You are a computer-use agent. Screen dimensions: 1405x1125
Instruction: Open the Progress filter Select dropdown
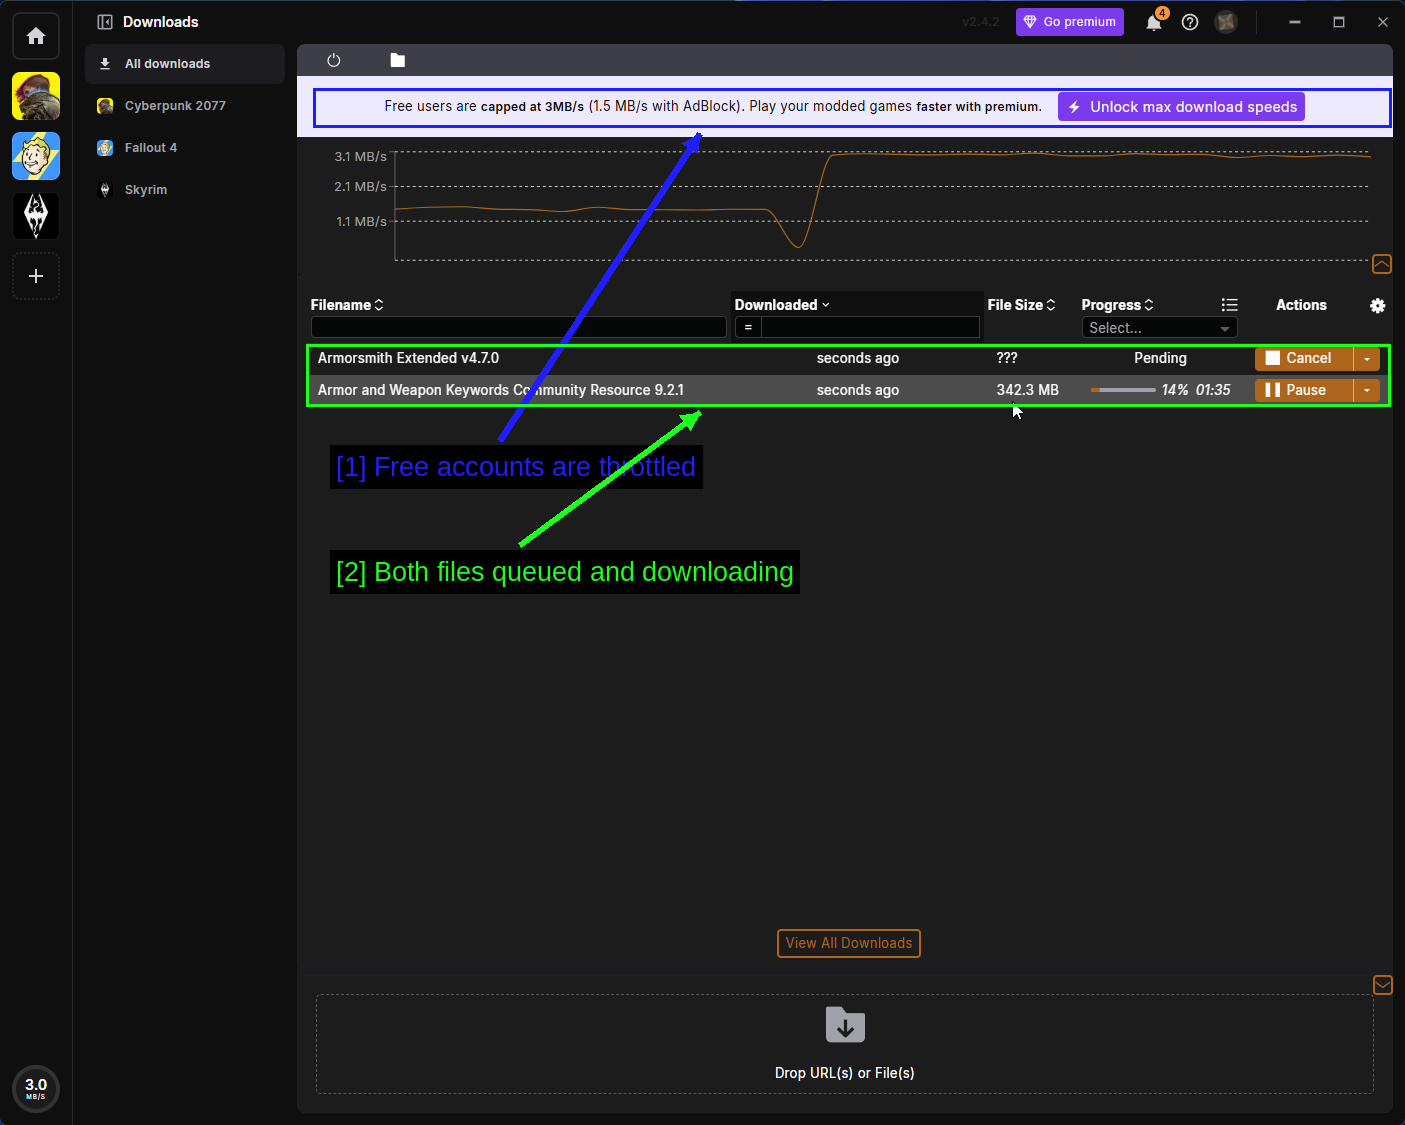(x=1159, y=328)
